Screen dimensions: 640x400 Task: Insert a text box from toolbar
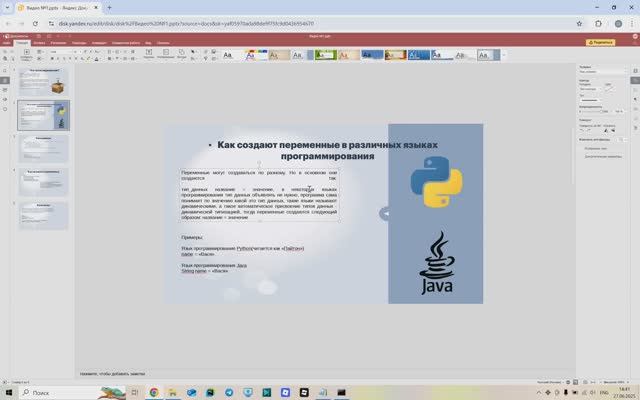[x=149, y=54]
